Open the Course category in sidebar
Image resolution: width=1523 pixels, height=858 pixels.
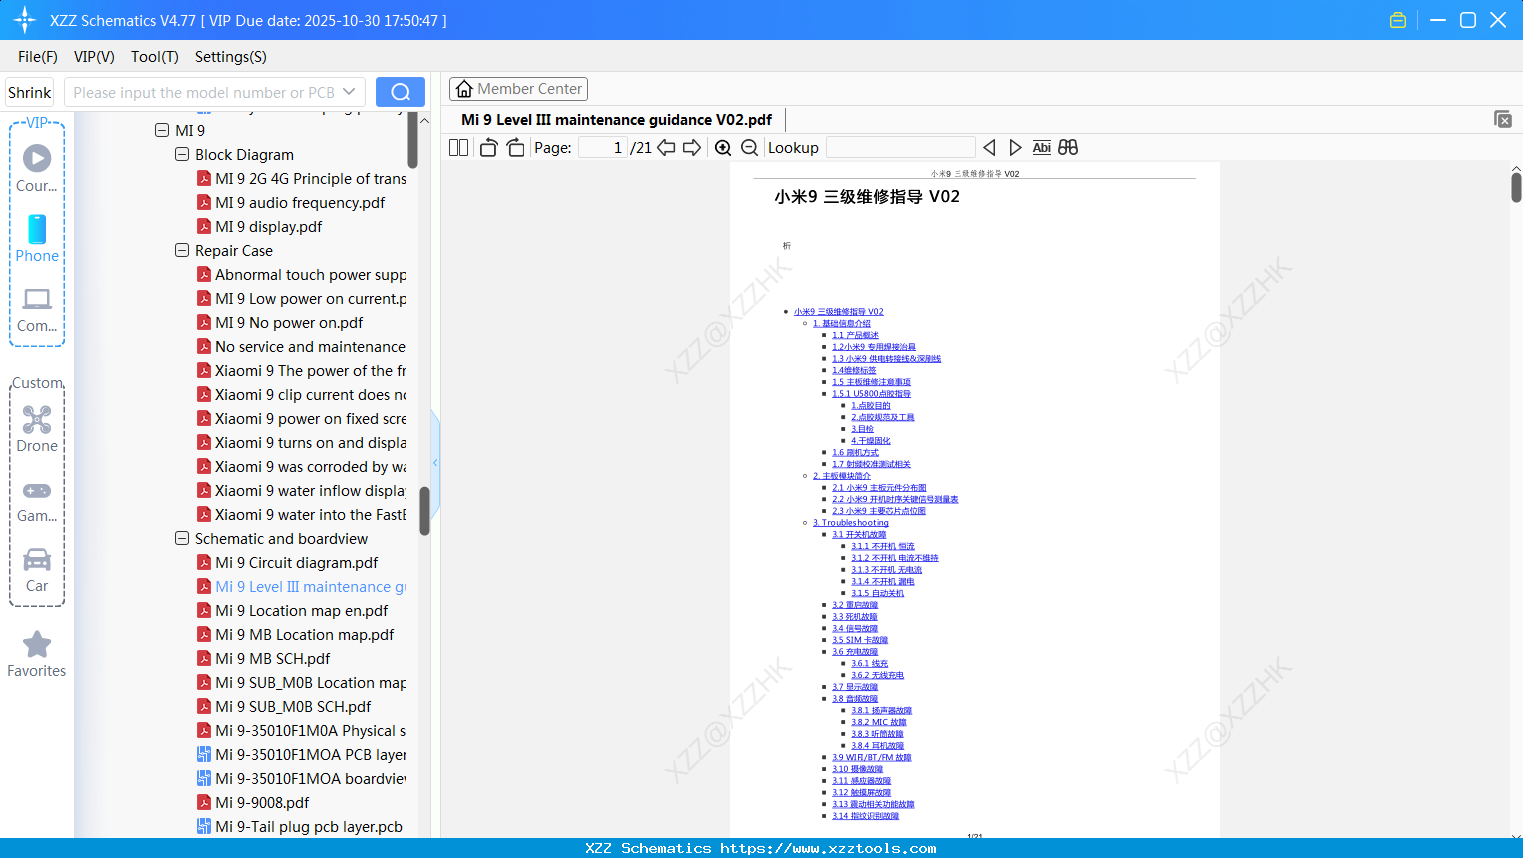(x=37, y=169)
